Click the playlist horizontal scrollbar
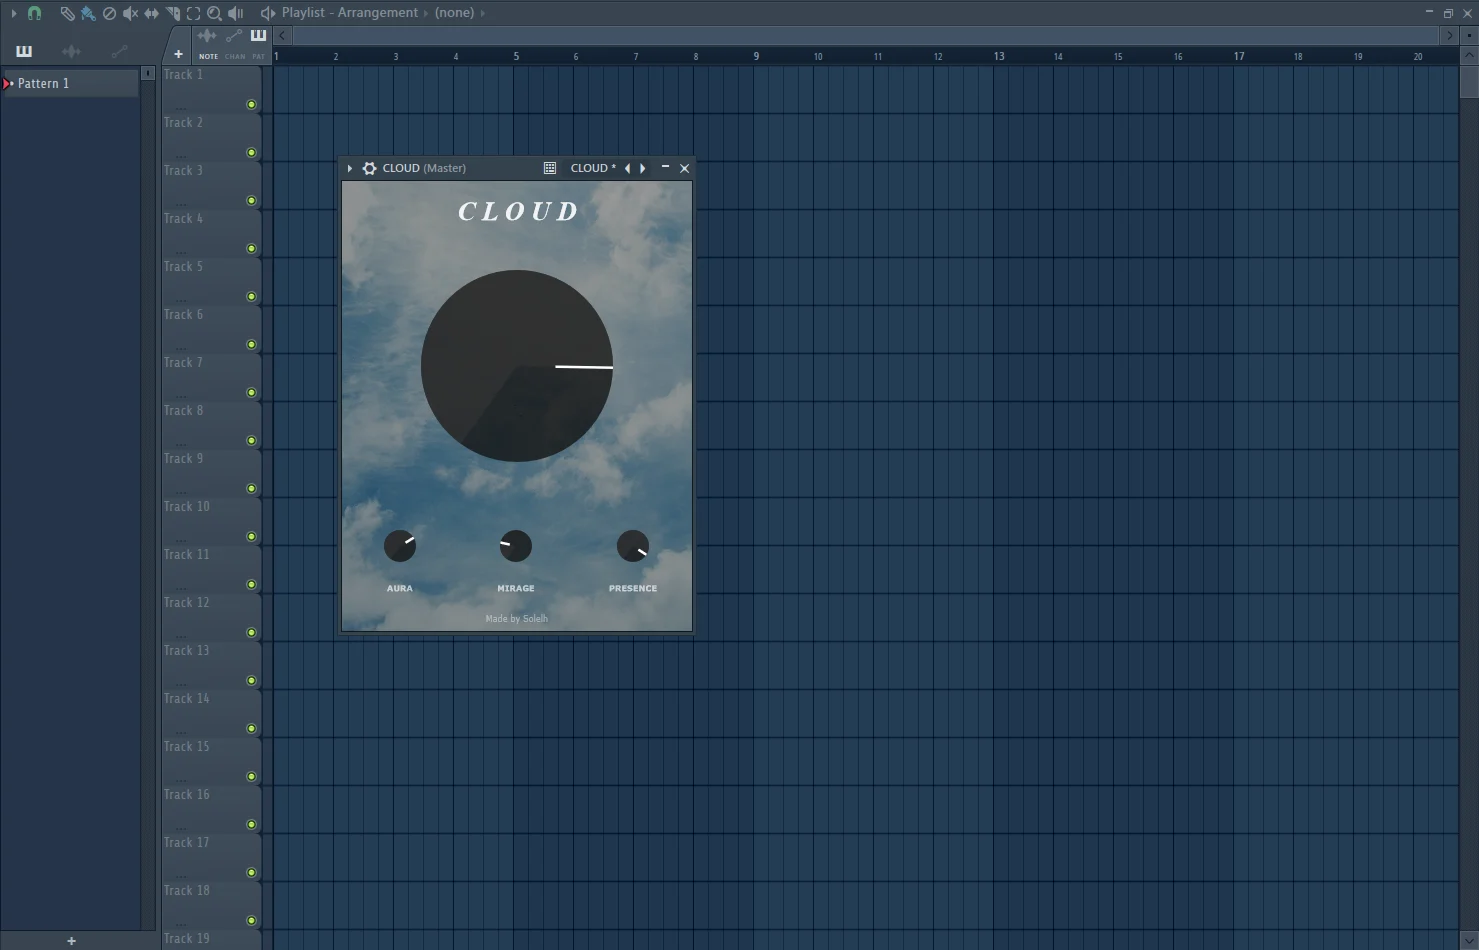Screen dimensions: 1479x950 pyautogui.click(x=865, y=35)
